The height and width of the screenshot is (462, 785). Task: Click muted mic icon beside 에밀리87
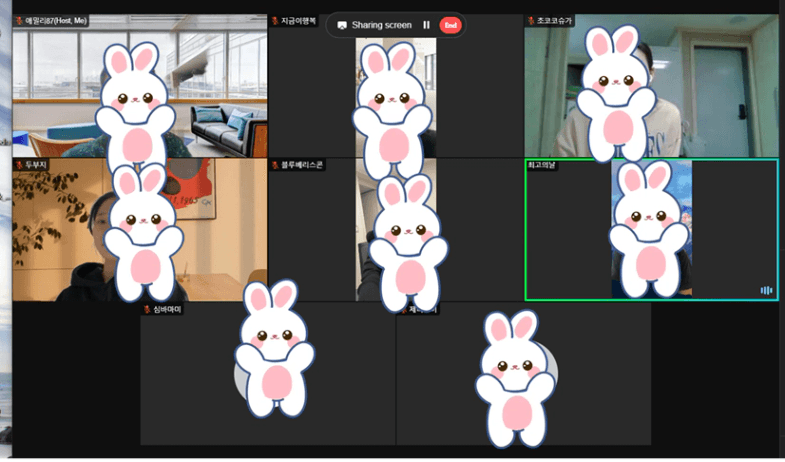pos(19,20)
